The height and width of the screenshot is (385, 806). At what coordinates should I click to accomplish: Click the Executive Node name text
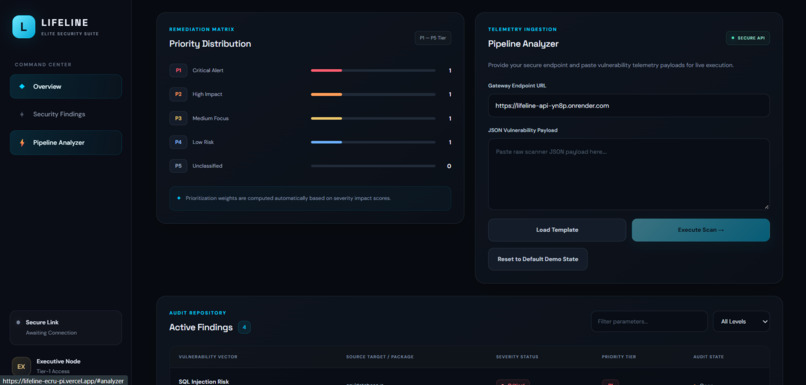58,361
